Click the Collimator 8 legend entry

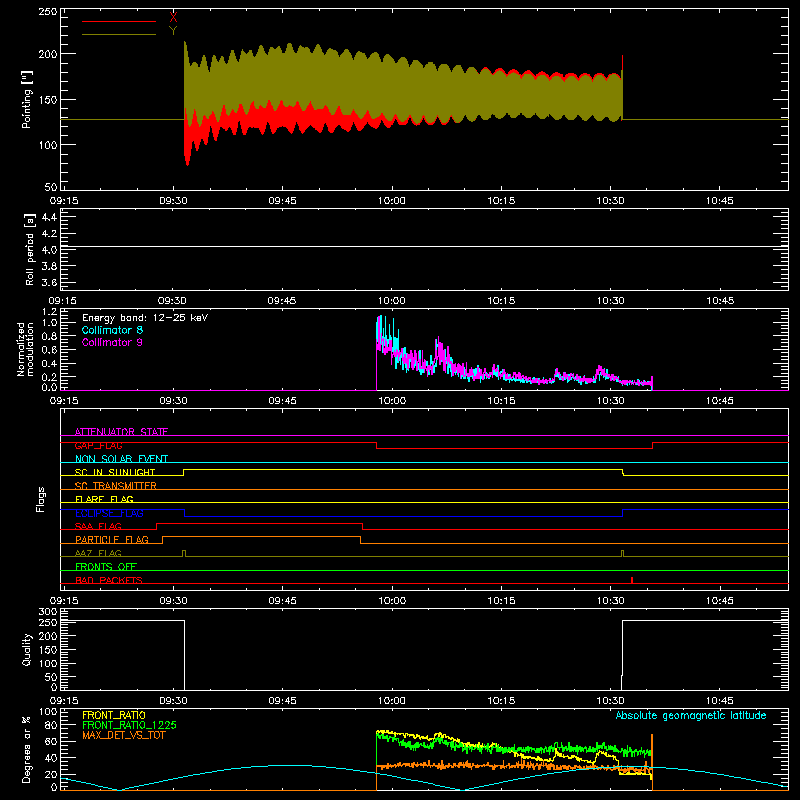pos(112,330)
